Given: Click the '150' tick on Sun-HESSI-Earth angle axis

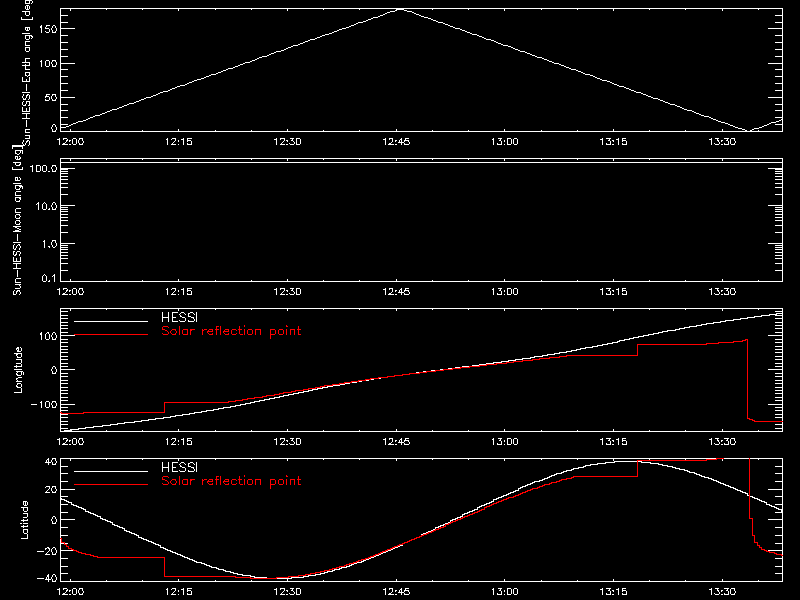Looking at the screenshot, I should pos(47,29).
